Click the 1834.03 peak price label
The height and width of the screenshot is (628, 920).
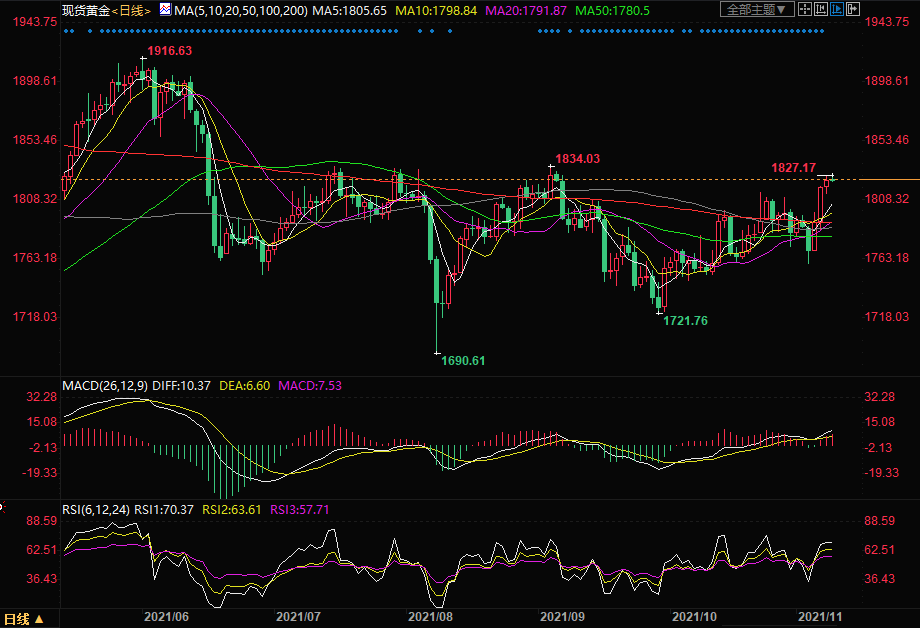578,158
